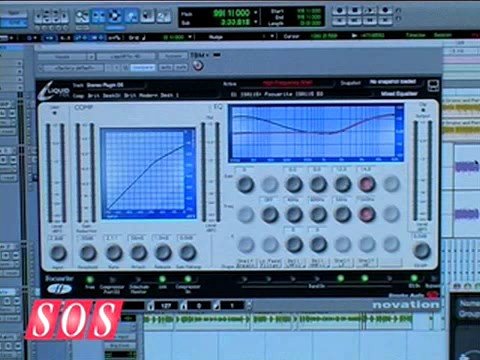Click the plug-in target red button
480x360 pixels.
click(198, 66)
